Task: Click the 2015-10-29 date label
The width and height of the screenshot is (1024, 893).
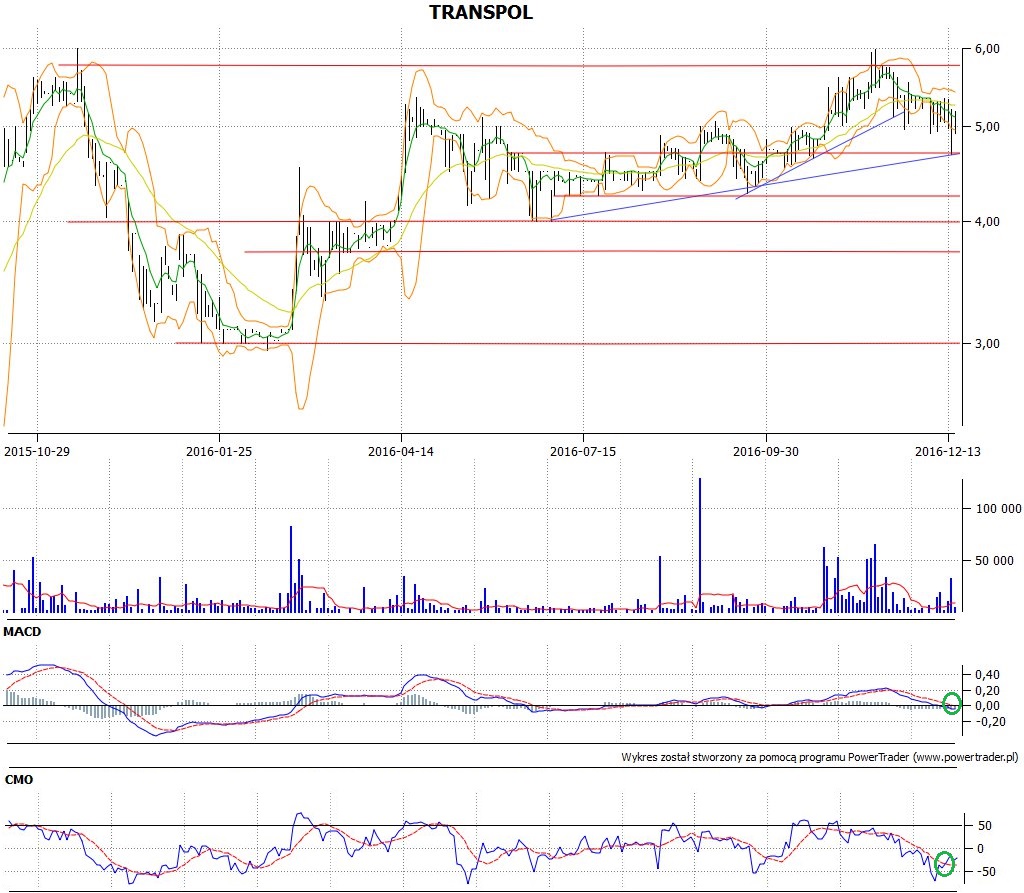Action: [x=37, y=451]
